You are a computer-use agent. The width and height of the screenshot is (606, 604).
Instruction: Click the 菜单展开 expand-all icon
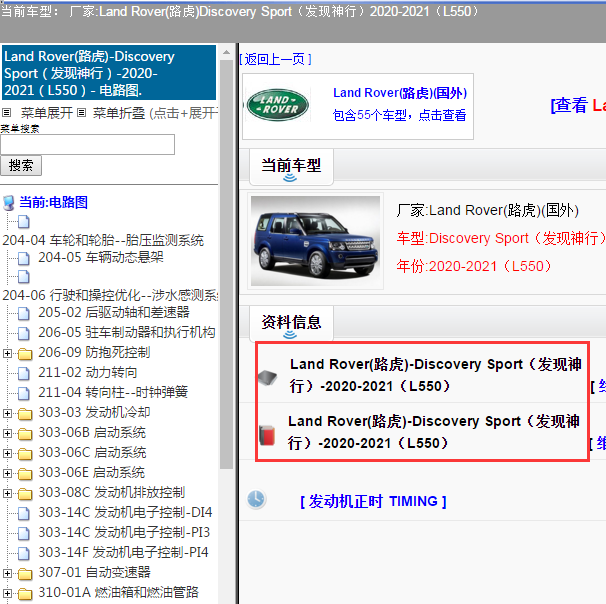pyautogui.click(x=6, y=113)
